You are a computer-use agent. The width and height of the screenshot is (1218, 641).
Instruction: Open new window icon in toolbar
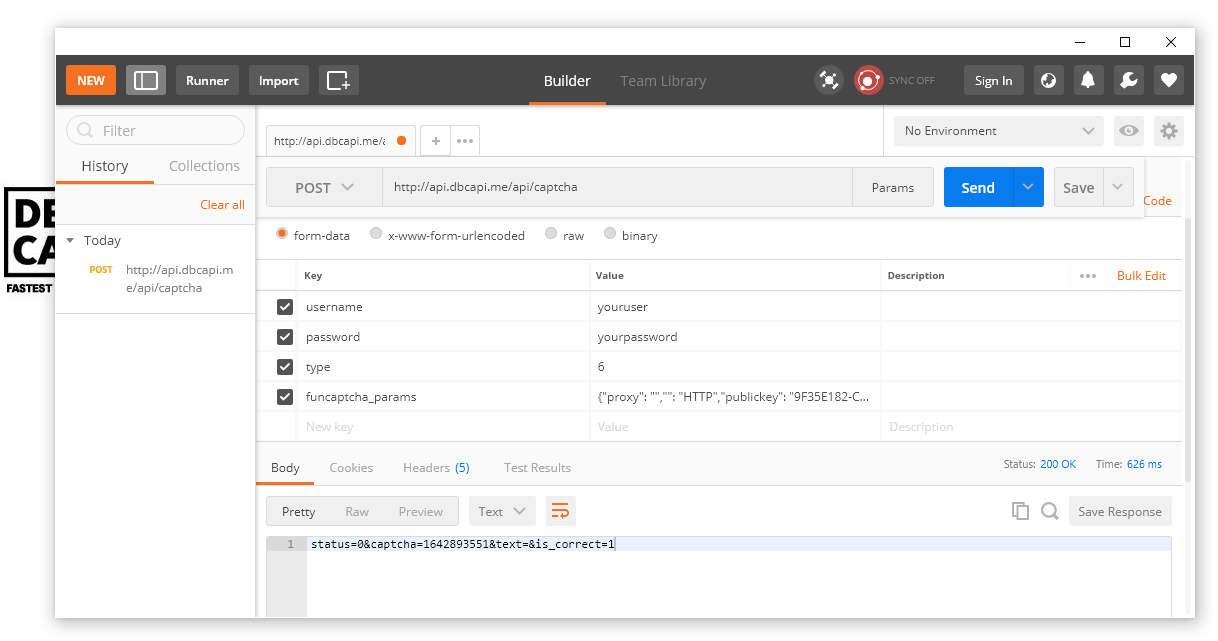pos(338,81)
